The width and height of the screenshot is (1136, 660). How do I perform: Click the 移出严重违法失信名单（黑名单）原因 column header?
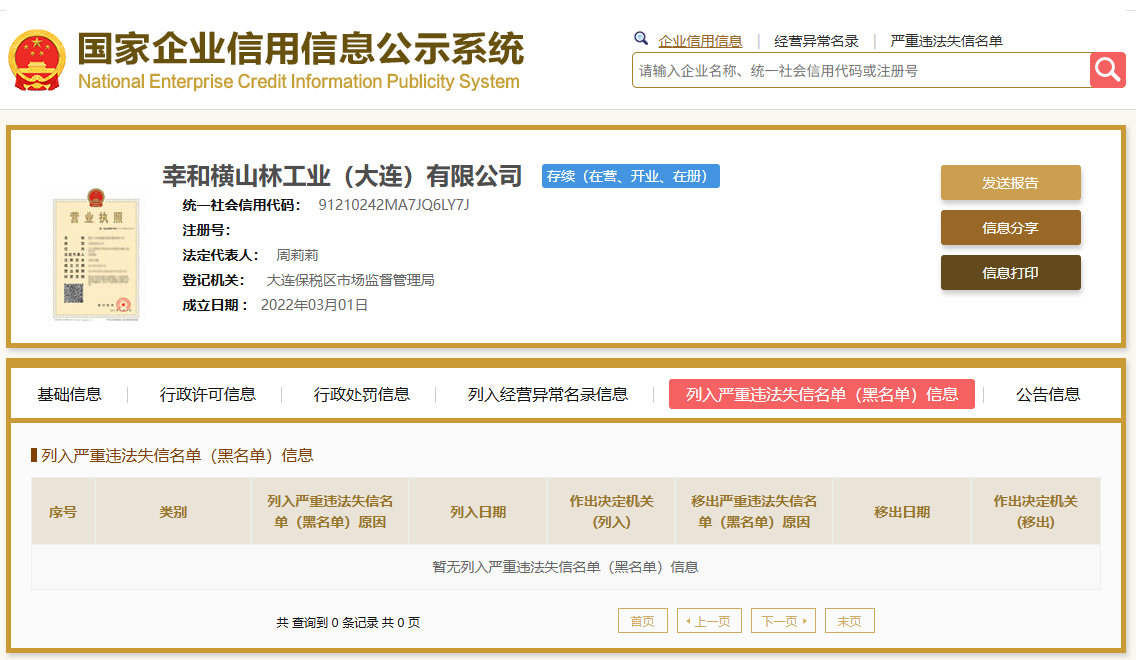click(754, 511)
